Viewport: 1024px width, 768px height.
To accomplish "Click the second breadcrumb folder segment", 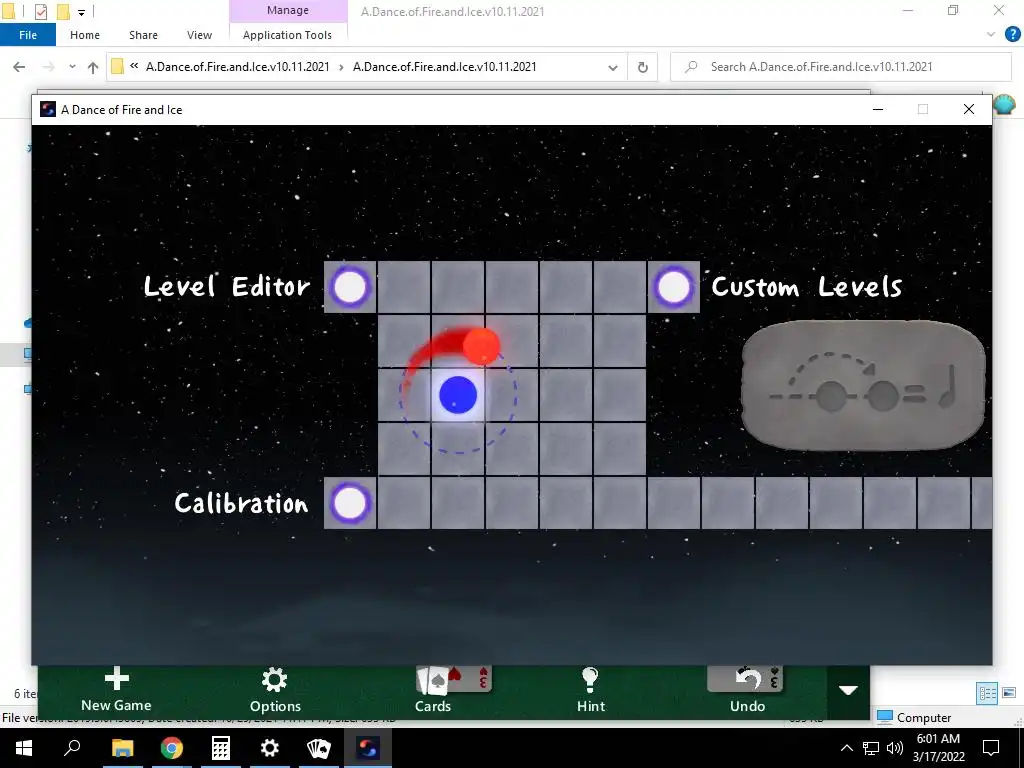I will pyautogui.click(x=445, y=67).
